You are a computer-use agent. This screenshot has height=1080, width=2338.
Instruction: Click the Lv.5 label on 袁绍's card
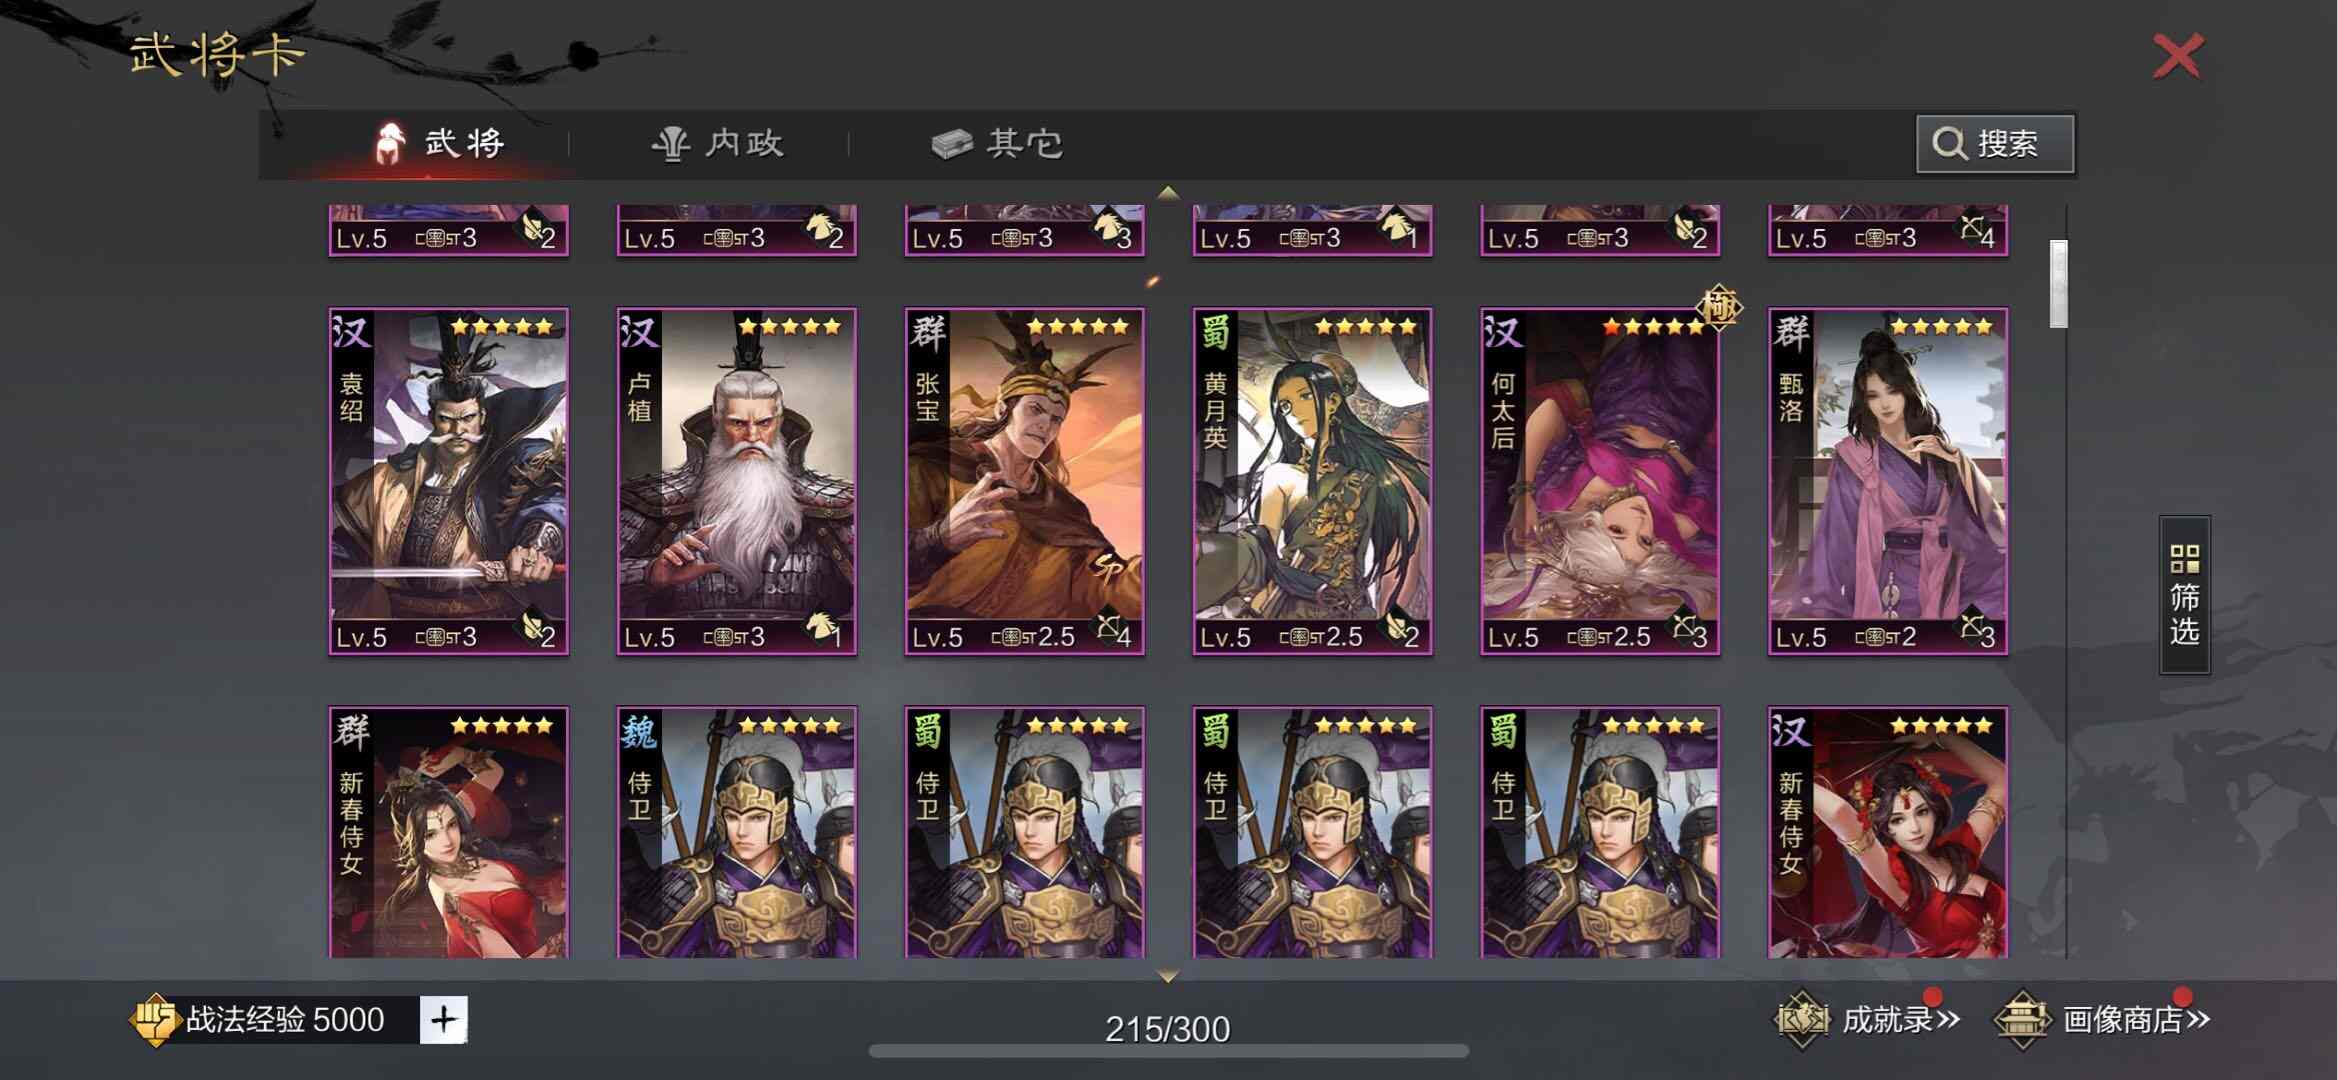pos(362,637)
